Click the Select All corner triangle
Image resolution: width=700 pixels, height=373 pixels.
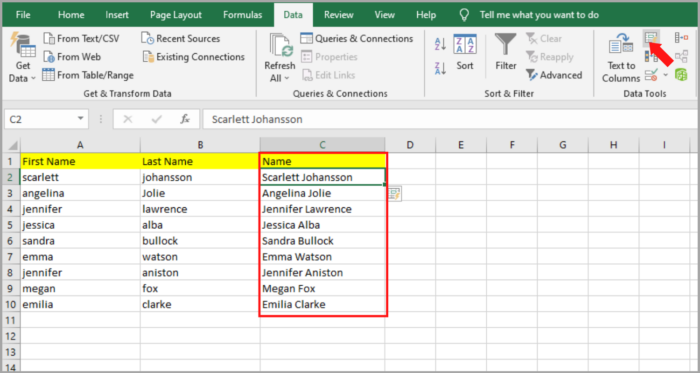[12, 145]
